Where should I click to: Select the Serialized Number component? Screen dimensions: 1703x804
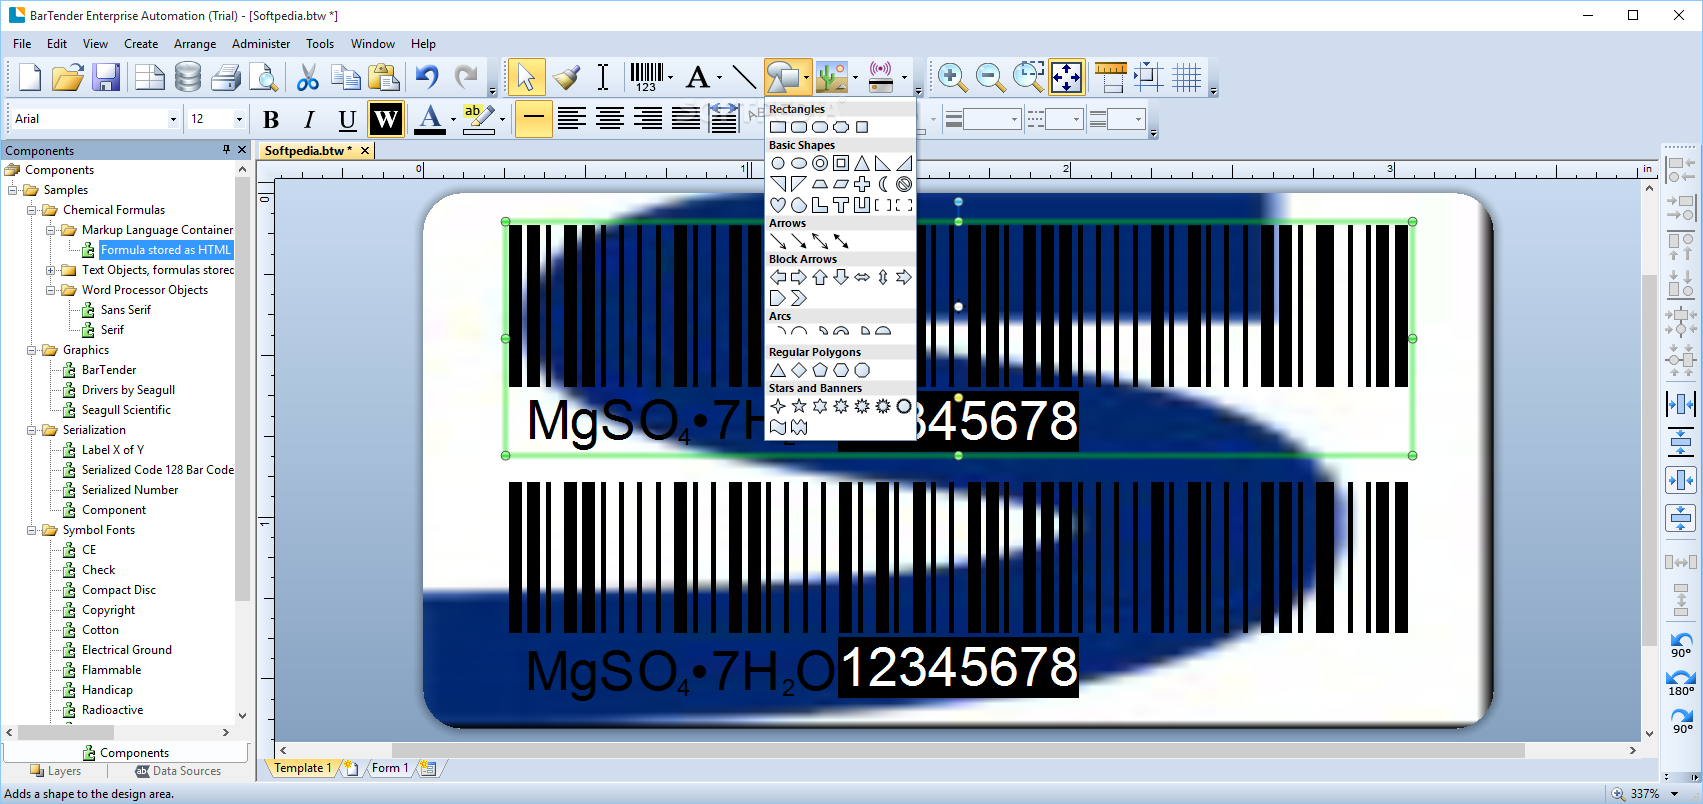[130, 490]
